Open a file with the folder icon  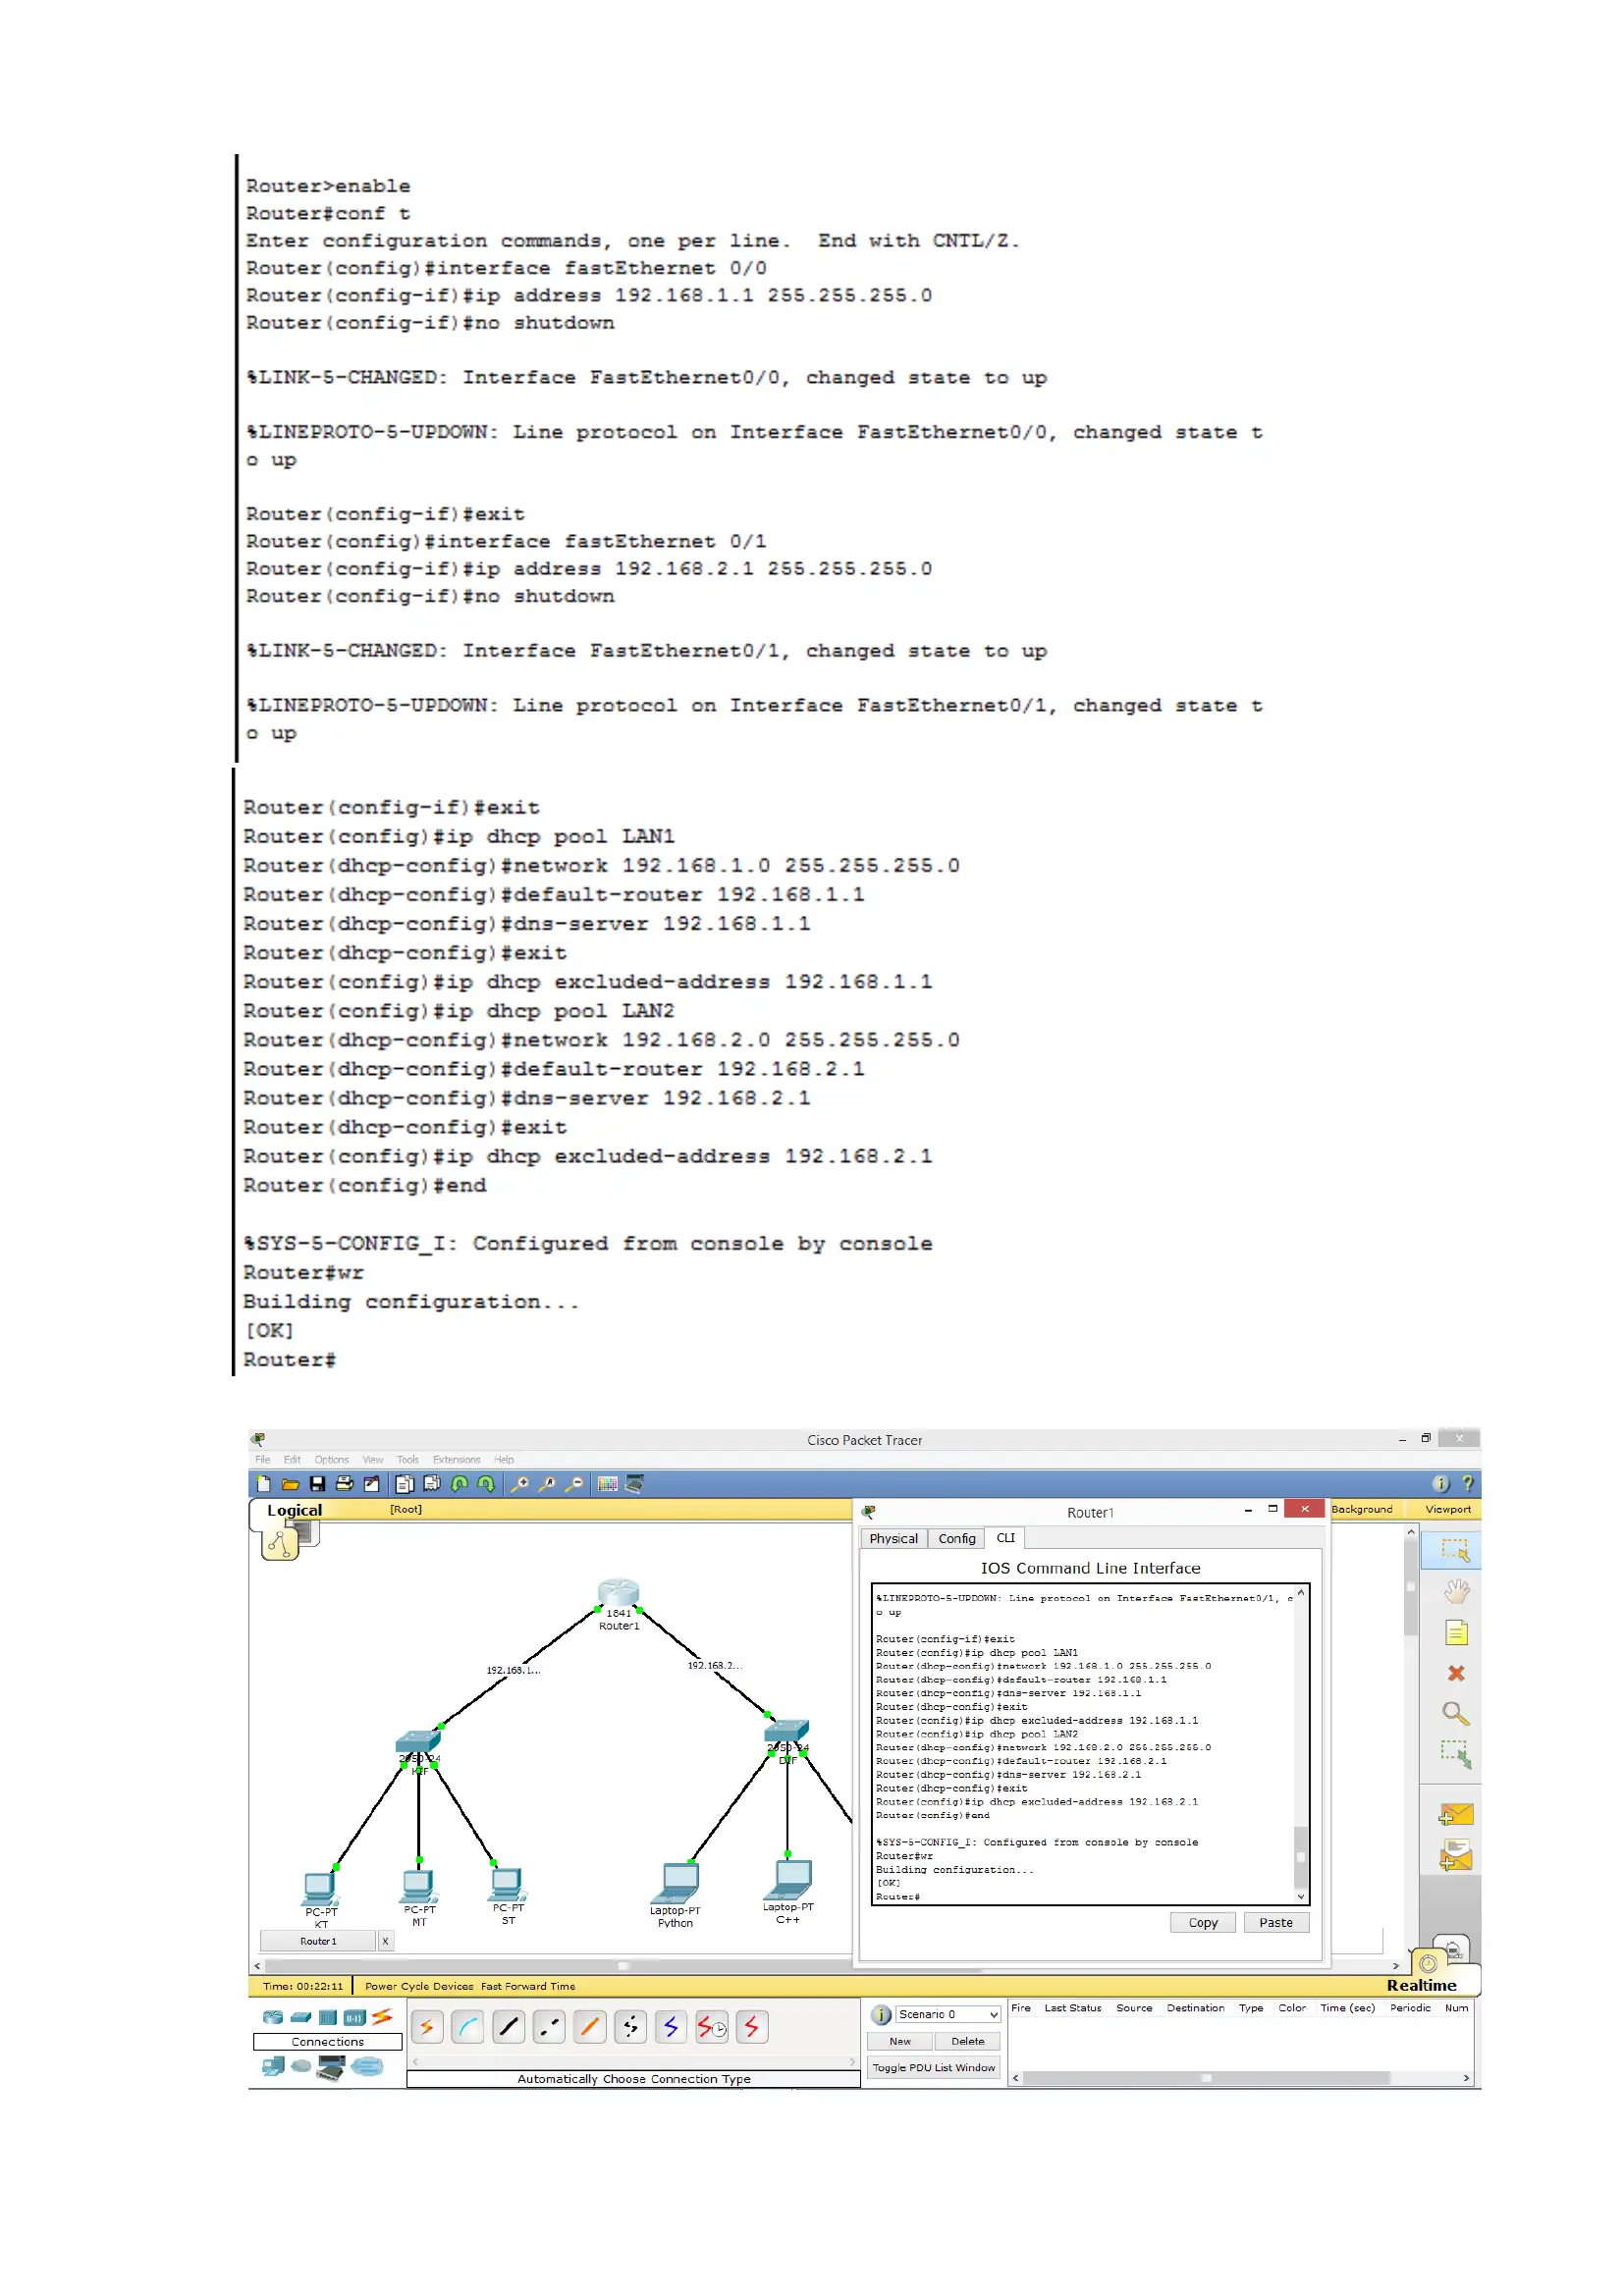[x=290, y=1484]
